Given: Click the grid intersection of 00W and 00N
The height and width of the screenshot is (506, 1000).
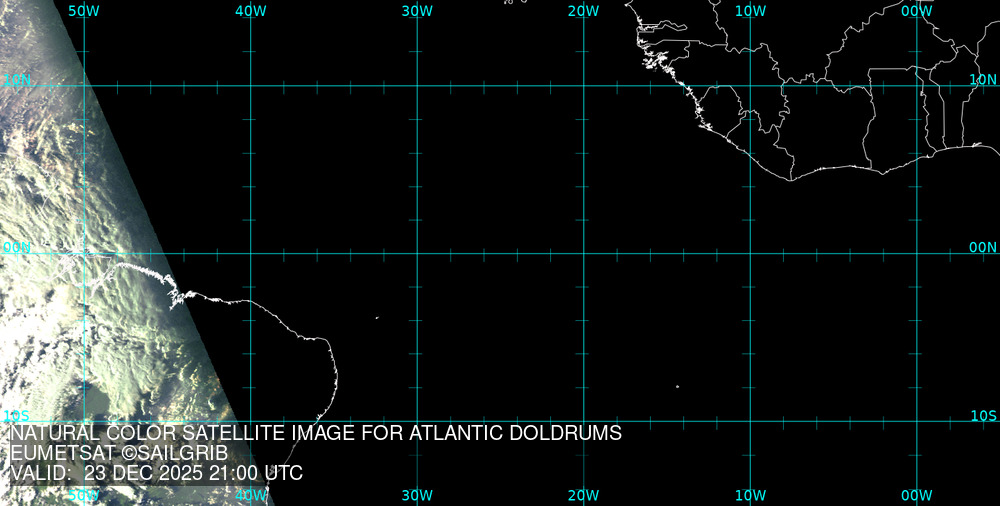Looking at the screenshot, I should click(x=917, y=253).
